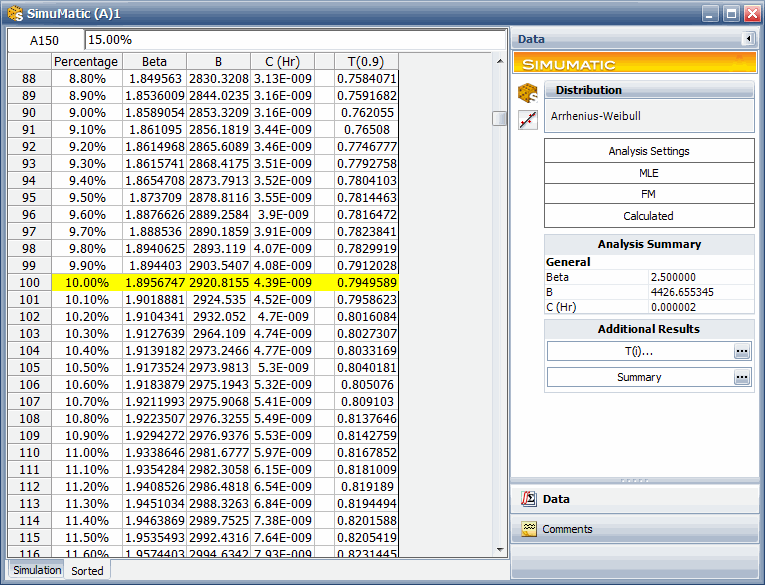Click the vertical scrollbar thumb
The image size is (765, 585).
coord(500,118)
